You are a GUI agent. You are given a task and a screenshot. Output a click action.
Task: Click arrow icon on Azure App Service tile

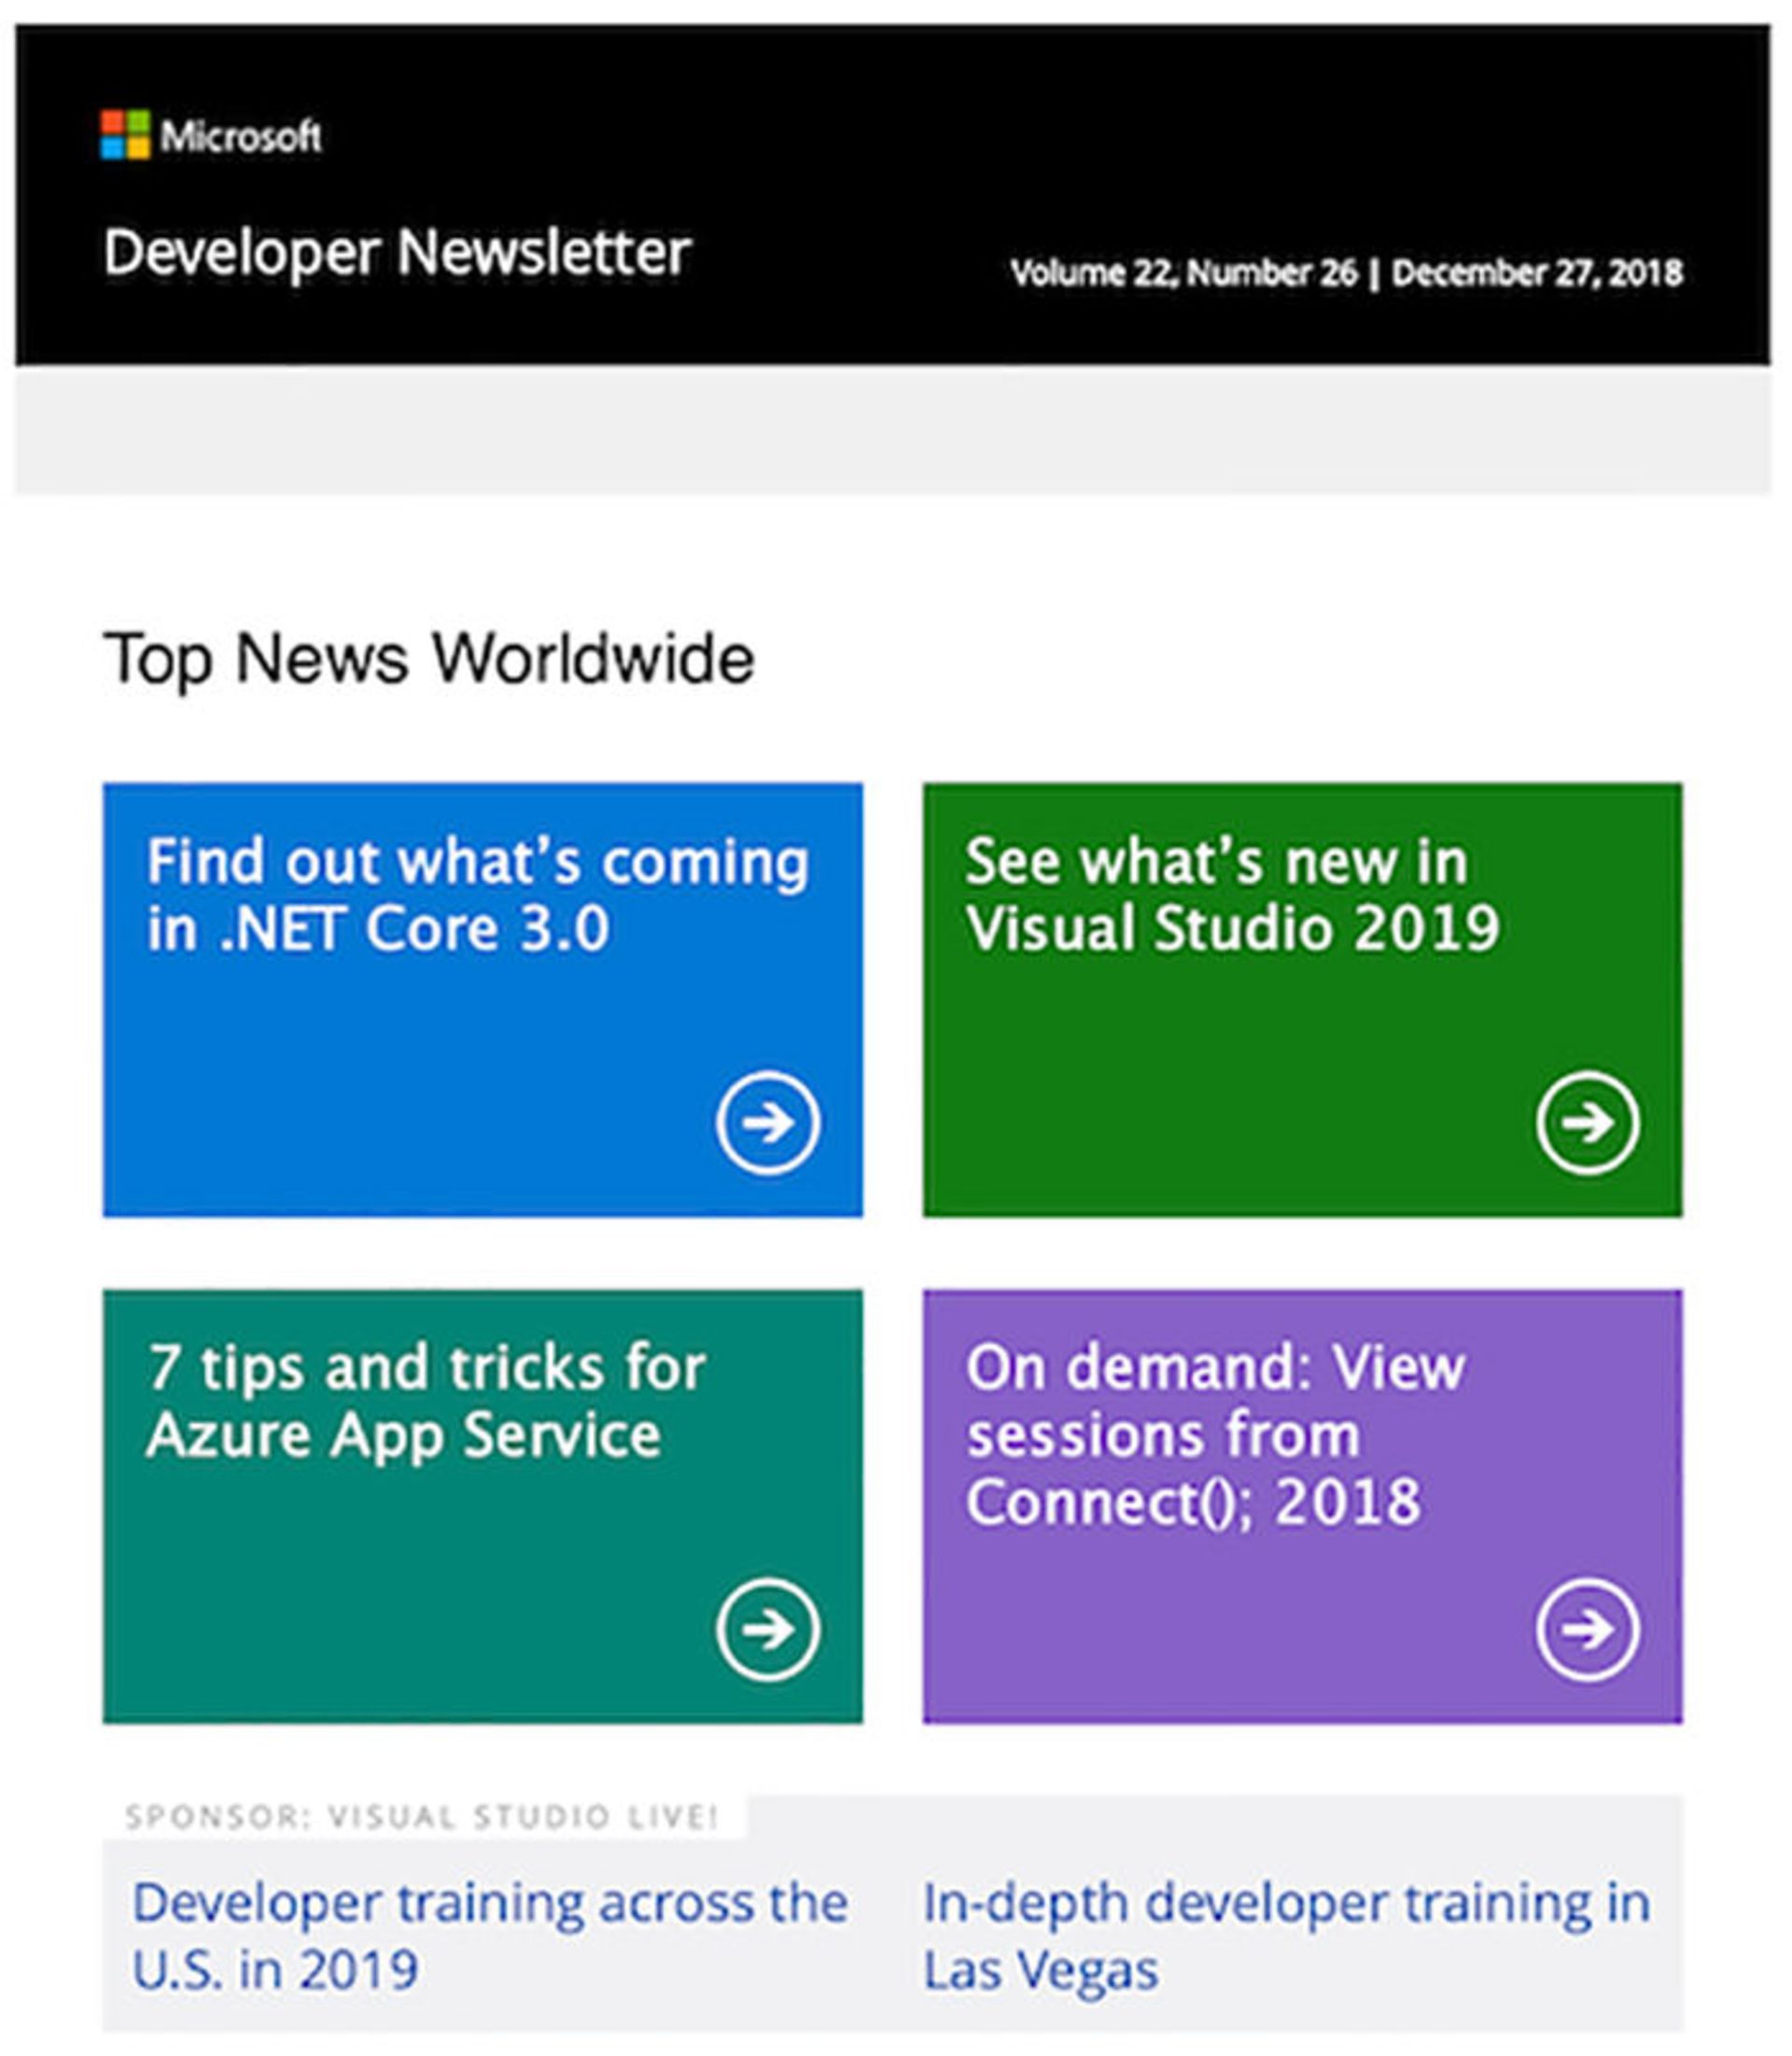click(x=767, y=1629)
